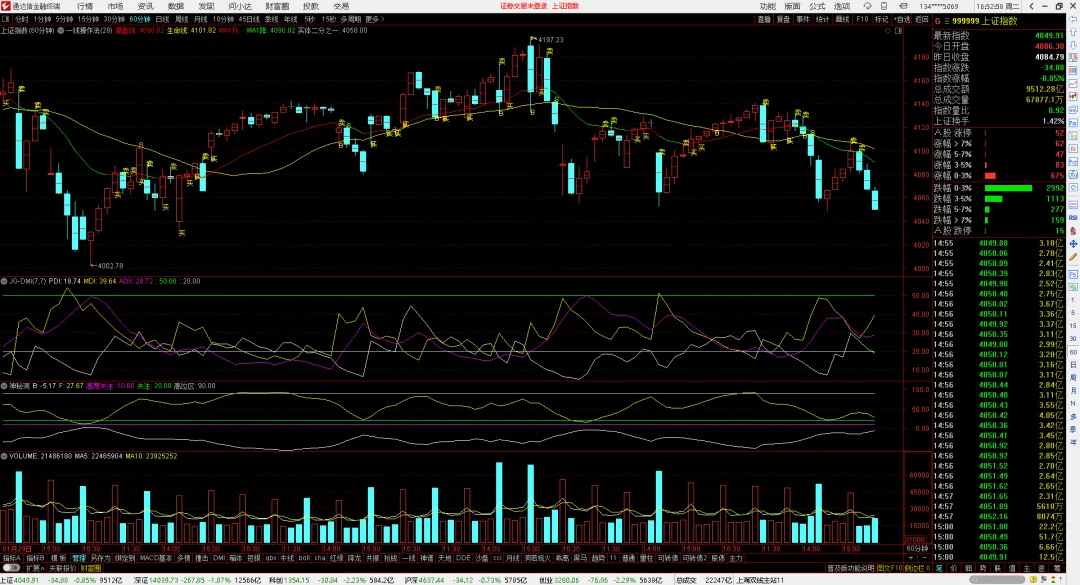
Task: Click the 月 period icon in right sidebar
Action: coord(1073,391)
